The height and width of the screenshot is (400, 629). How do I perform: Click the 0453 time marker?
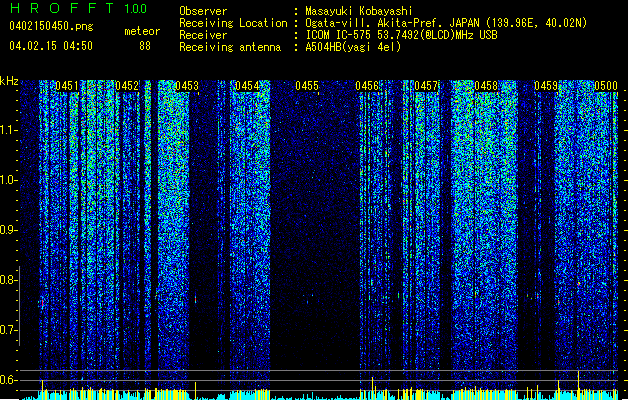tap(187, 86)
